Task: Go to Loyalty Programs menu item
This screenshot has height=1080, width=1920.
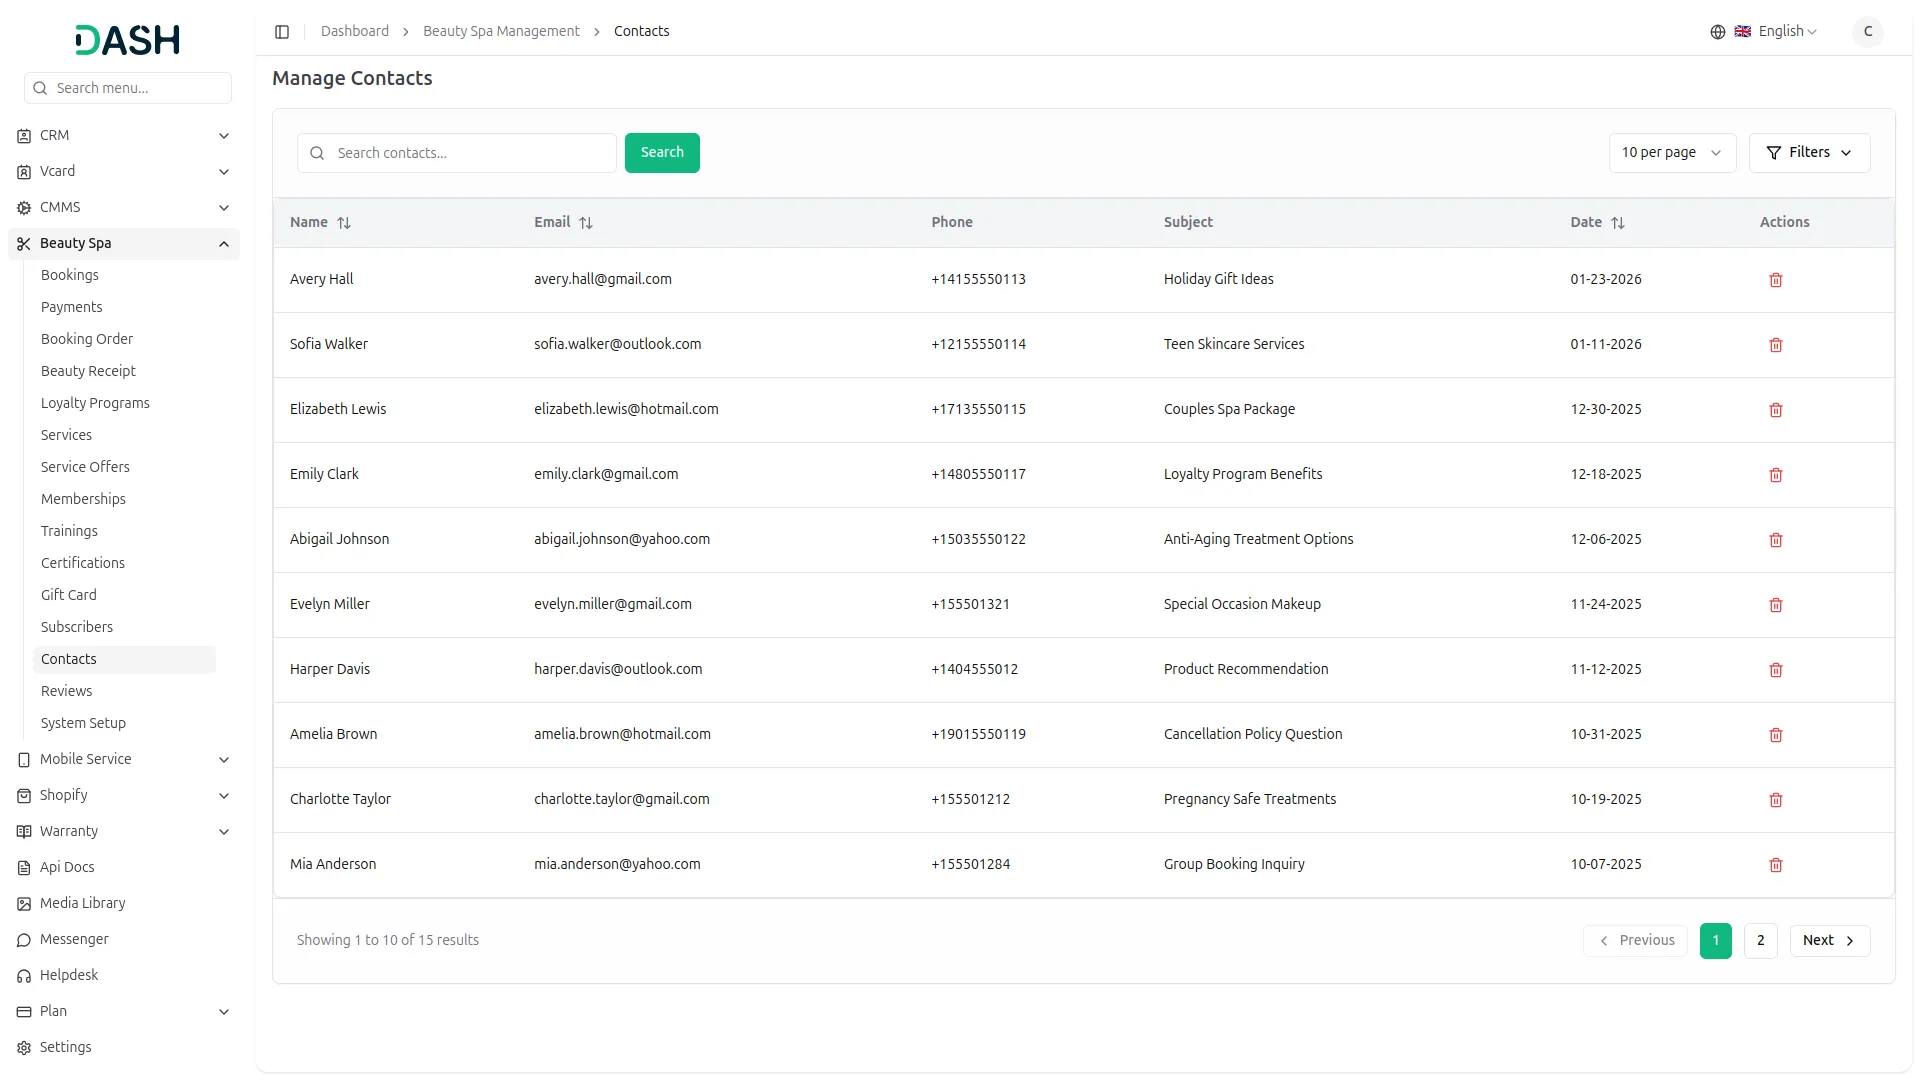Action: [95, 403]
